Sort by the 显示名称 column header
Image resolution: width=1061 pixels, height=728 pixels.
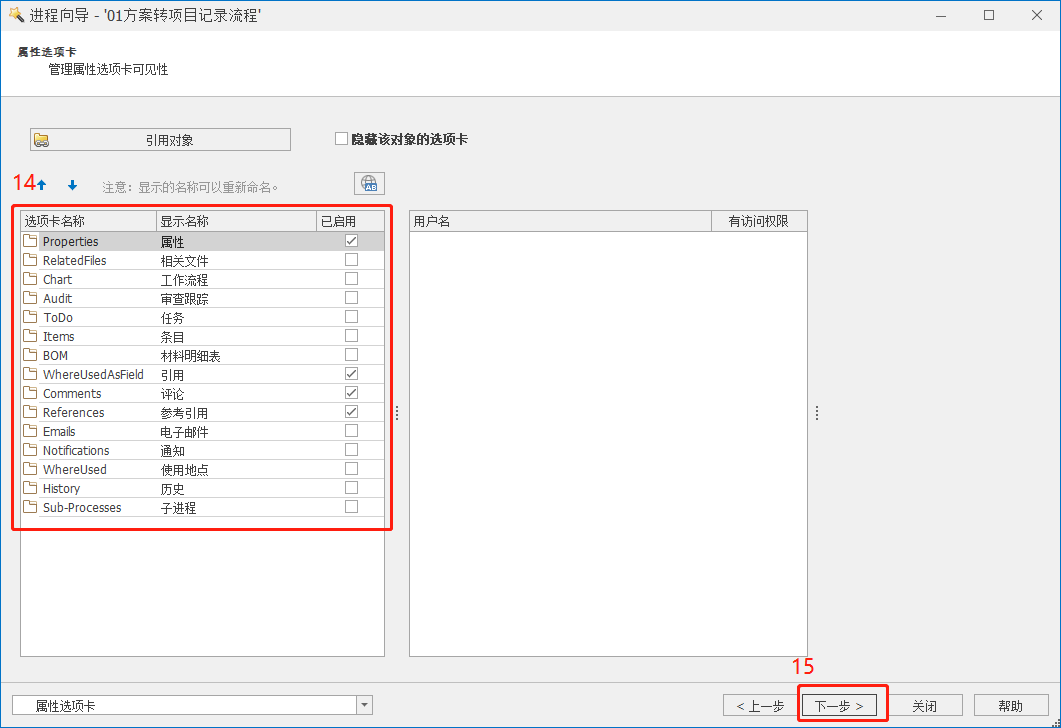(235, 222)
